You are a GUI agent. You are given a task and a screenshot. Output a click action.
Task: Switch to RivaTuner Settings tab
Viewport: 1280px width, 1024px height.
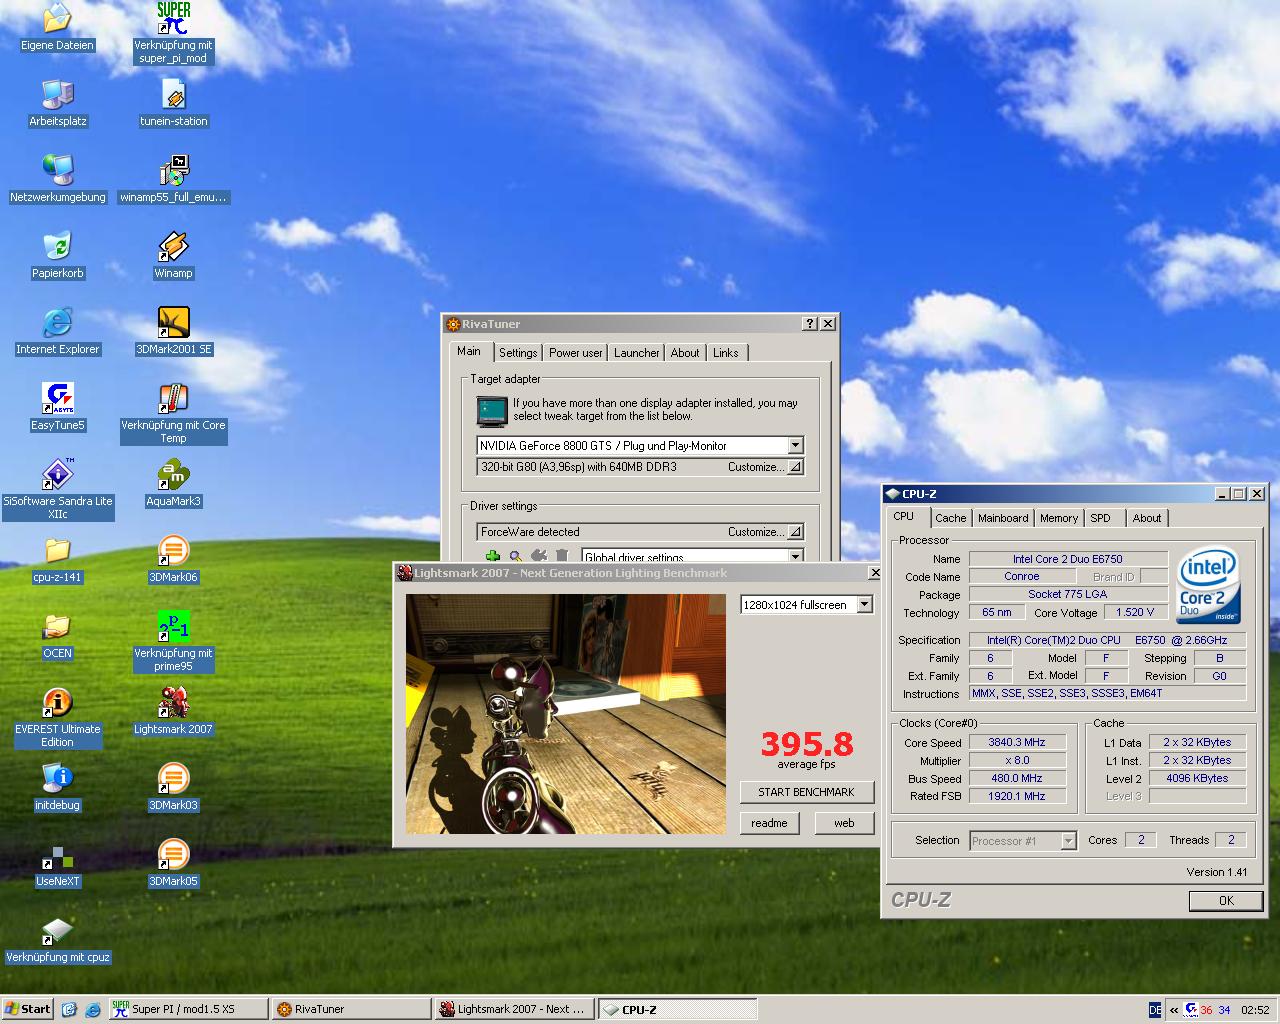[x=518, y=353]
